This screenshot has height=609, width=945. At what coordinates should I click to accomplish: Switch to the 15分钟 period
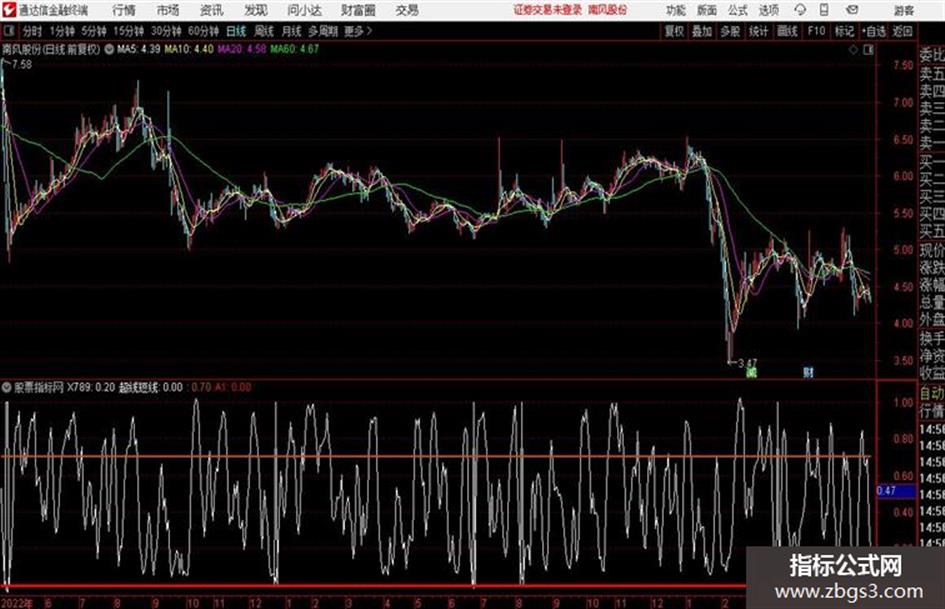pos(129,31)
